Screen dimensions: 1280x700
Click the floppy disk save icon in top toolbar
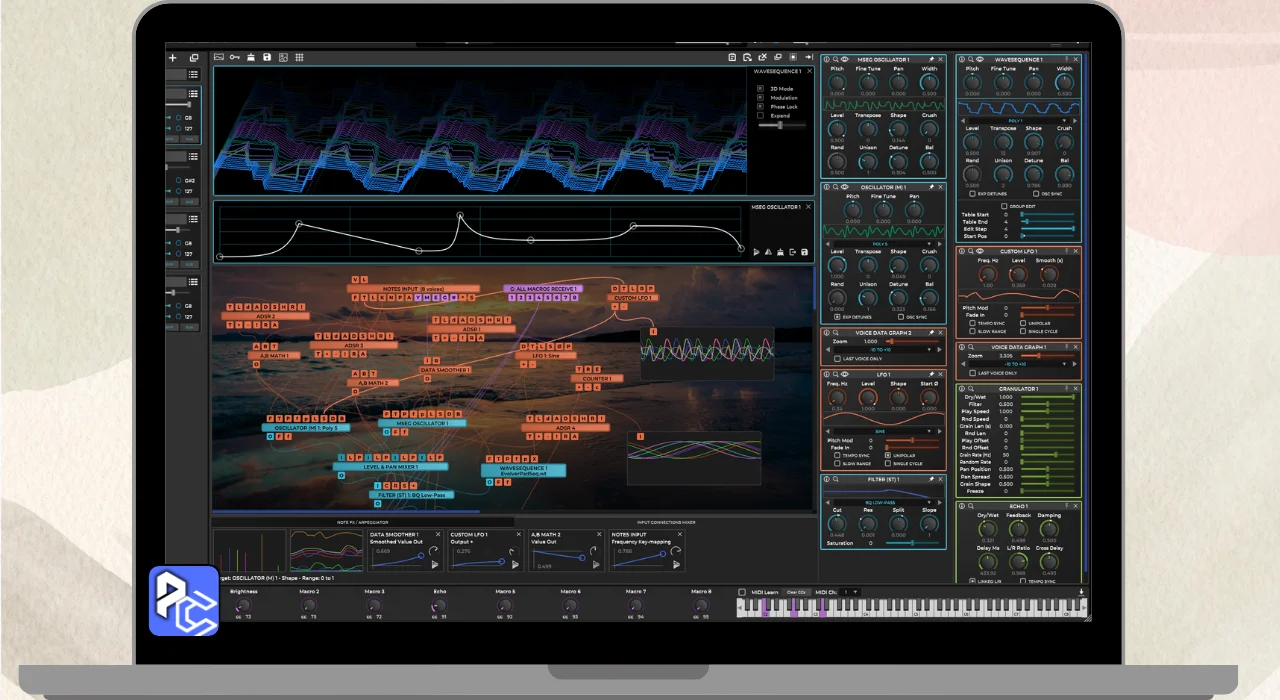[267, 57]
